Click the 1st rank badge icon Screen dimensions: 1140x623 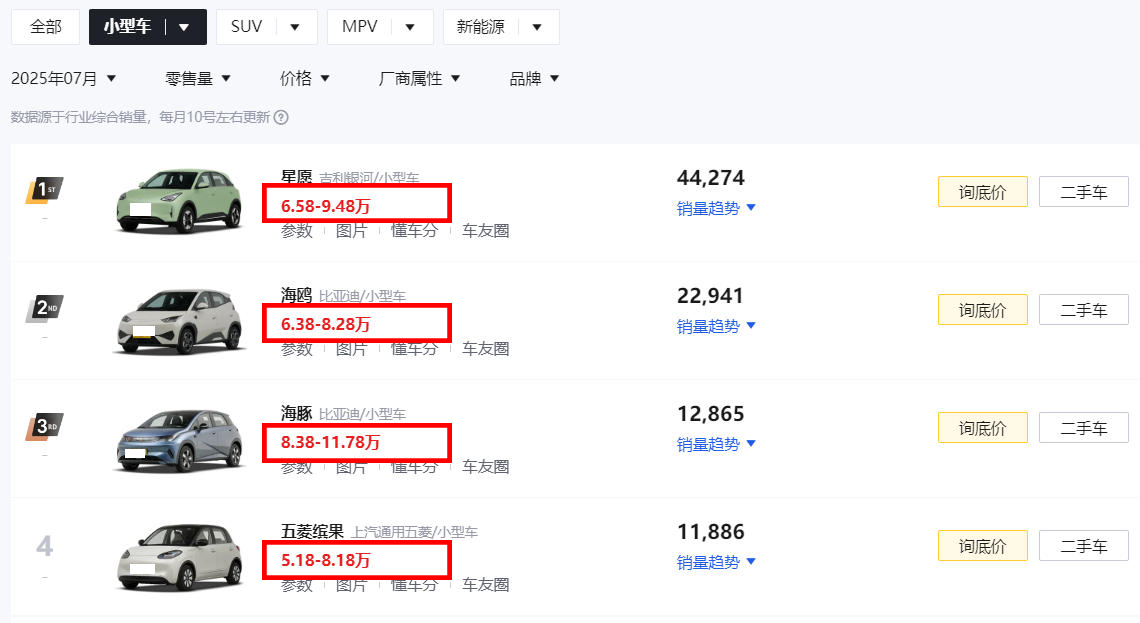[x=44, y=190]
